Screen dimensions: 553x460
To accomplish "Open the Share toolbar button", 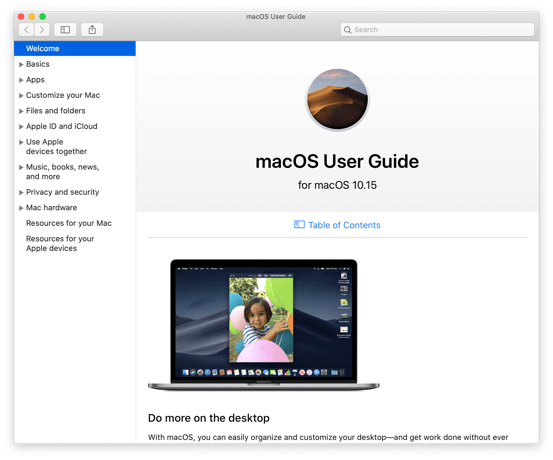I will (92, 30).
